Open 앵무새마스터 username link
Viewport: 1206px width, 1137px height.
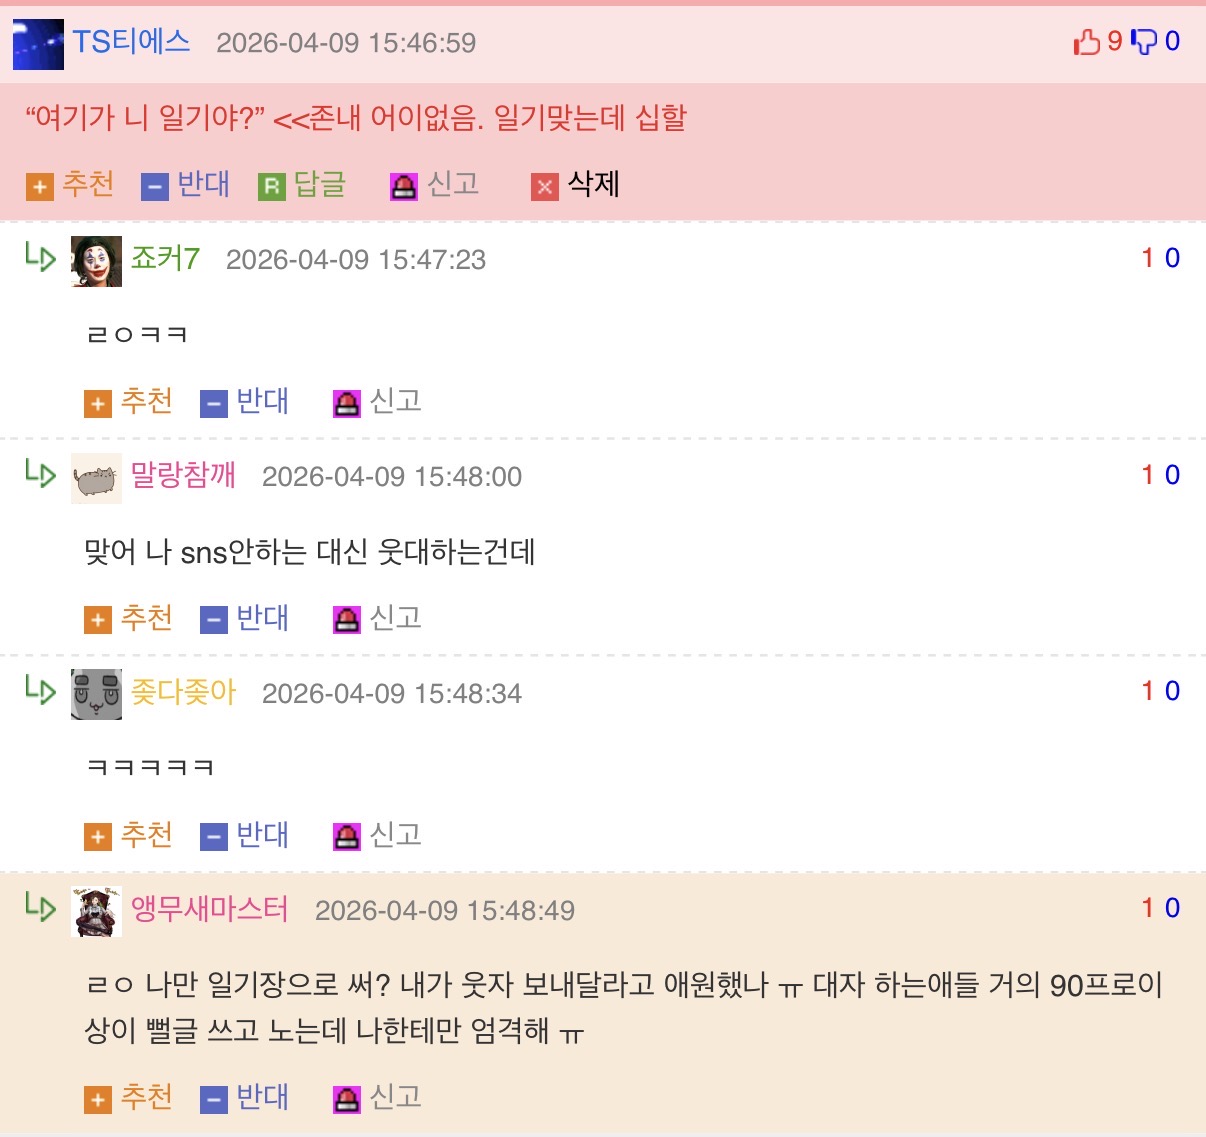[209, 909]
